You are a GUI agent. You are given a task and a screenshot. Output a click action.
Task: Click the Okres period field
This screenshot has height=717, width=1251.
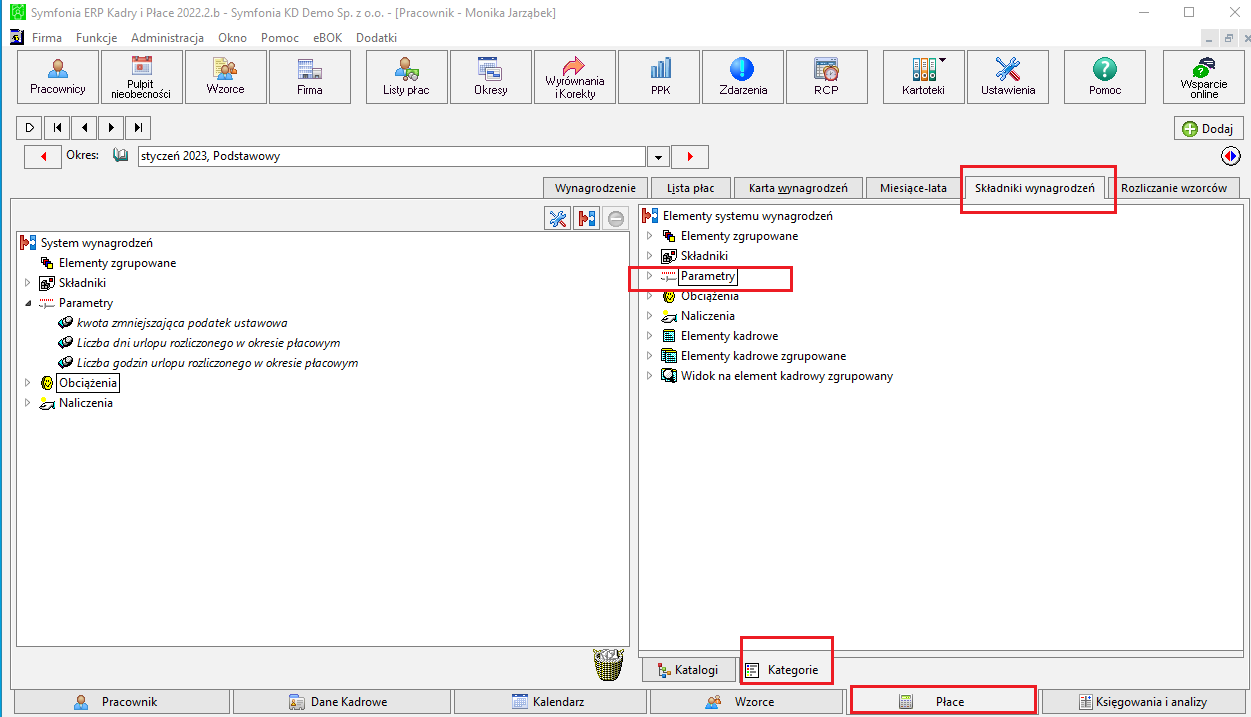pos(391,157)
